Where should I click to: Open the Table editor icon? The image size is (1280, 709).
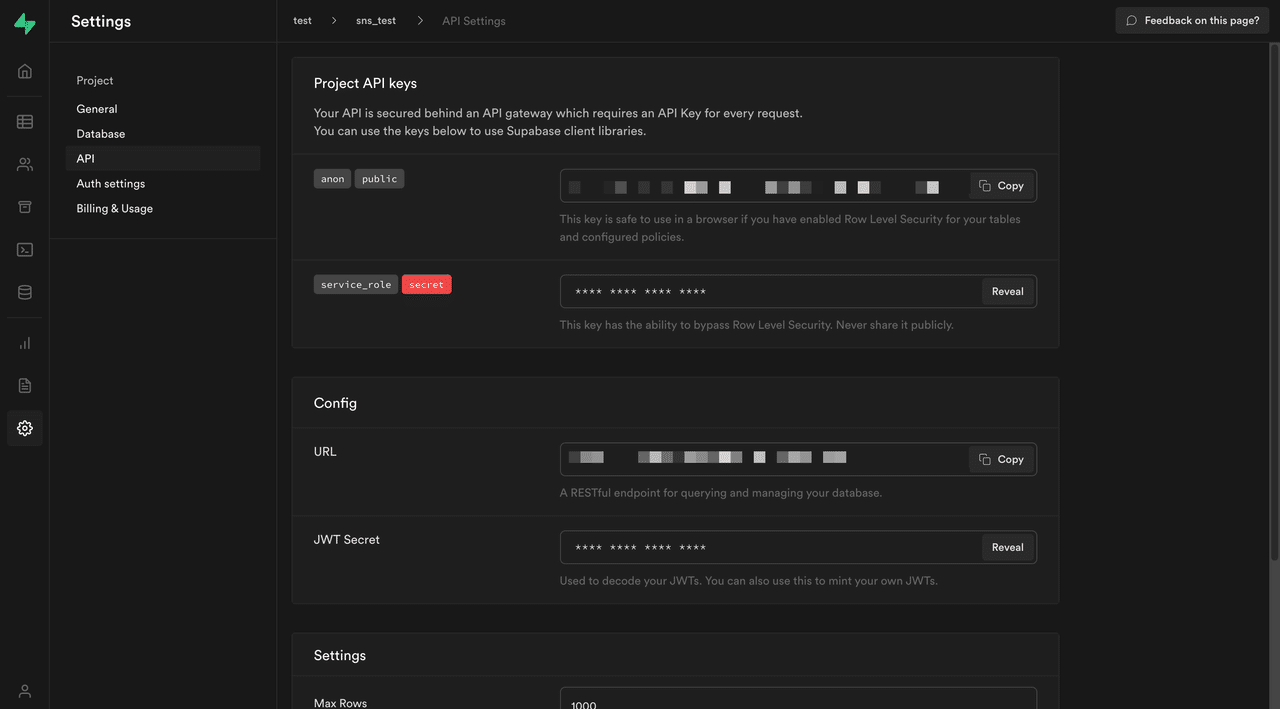coord(25,122)
